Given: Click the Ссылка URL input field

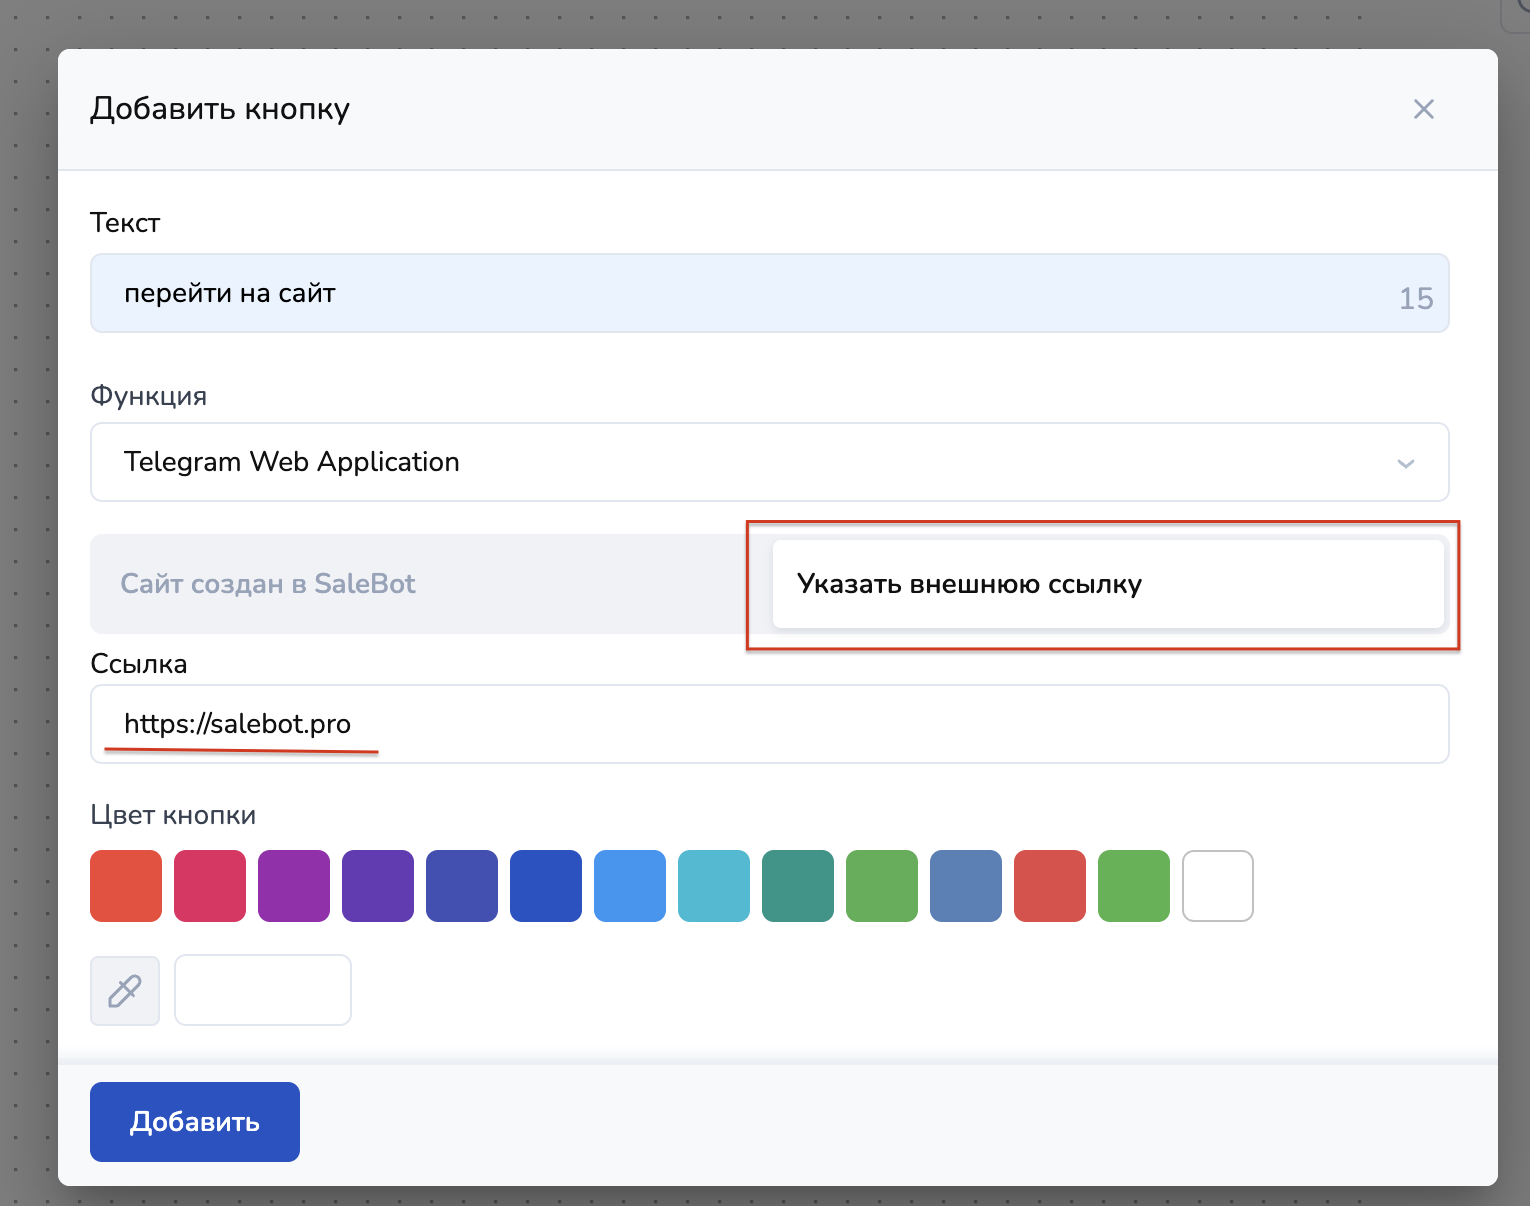Looking at the screenshot, I should click(768, 724).
